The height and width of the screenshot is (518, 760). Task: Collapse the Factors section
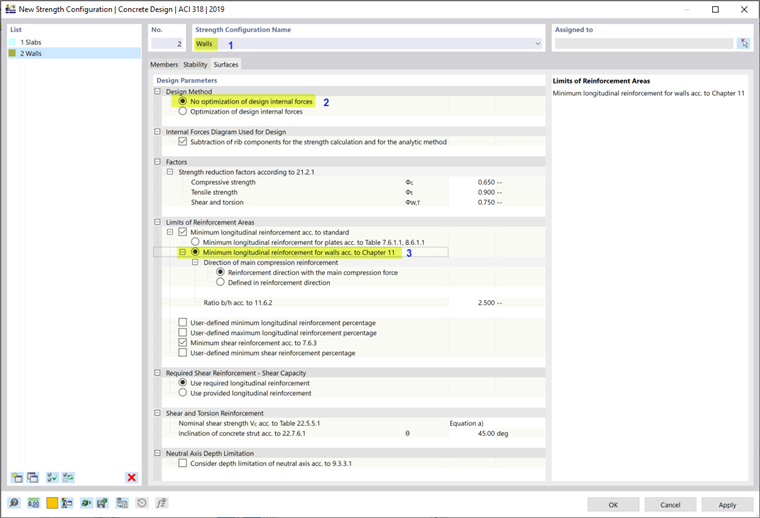tap(157, 161)
